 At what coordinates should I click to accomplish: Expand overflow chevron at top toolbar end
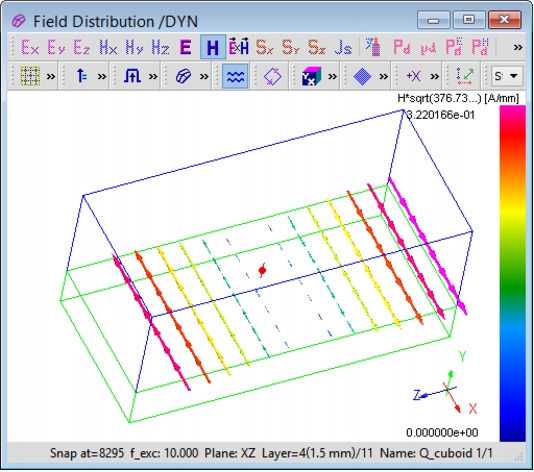point(518,47)
